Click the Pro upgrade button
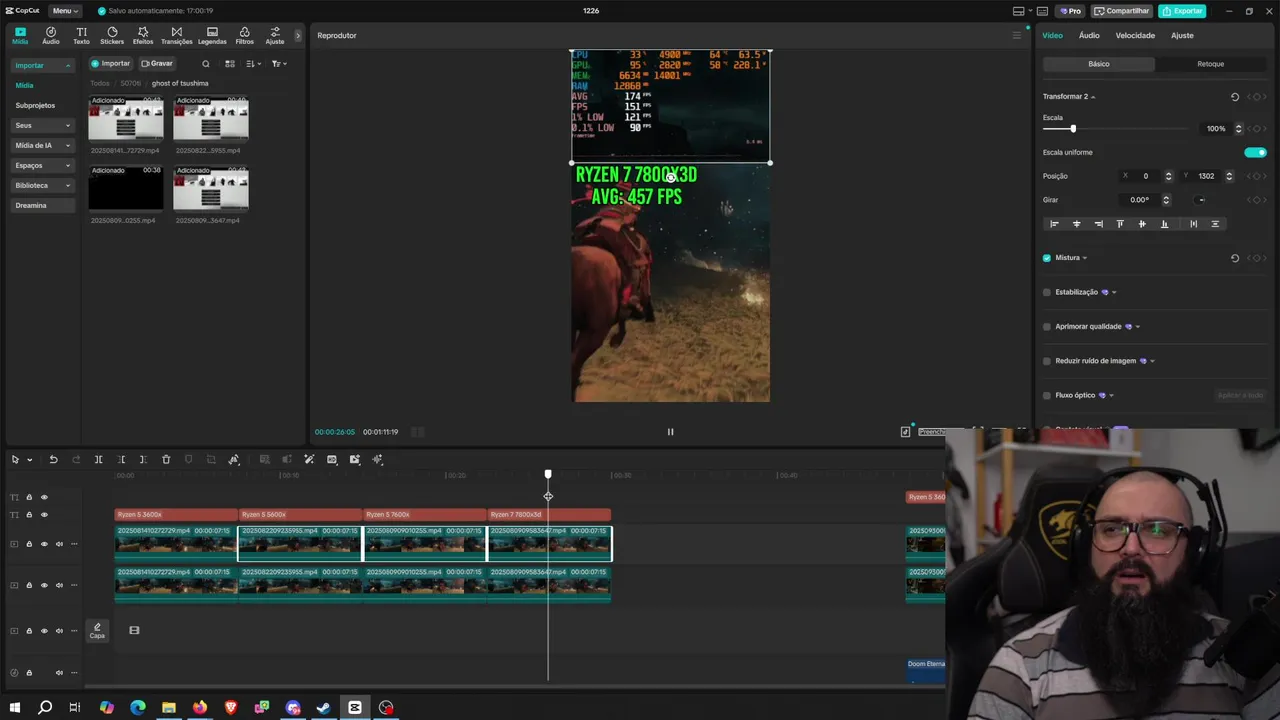 click(1069, 11)
